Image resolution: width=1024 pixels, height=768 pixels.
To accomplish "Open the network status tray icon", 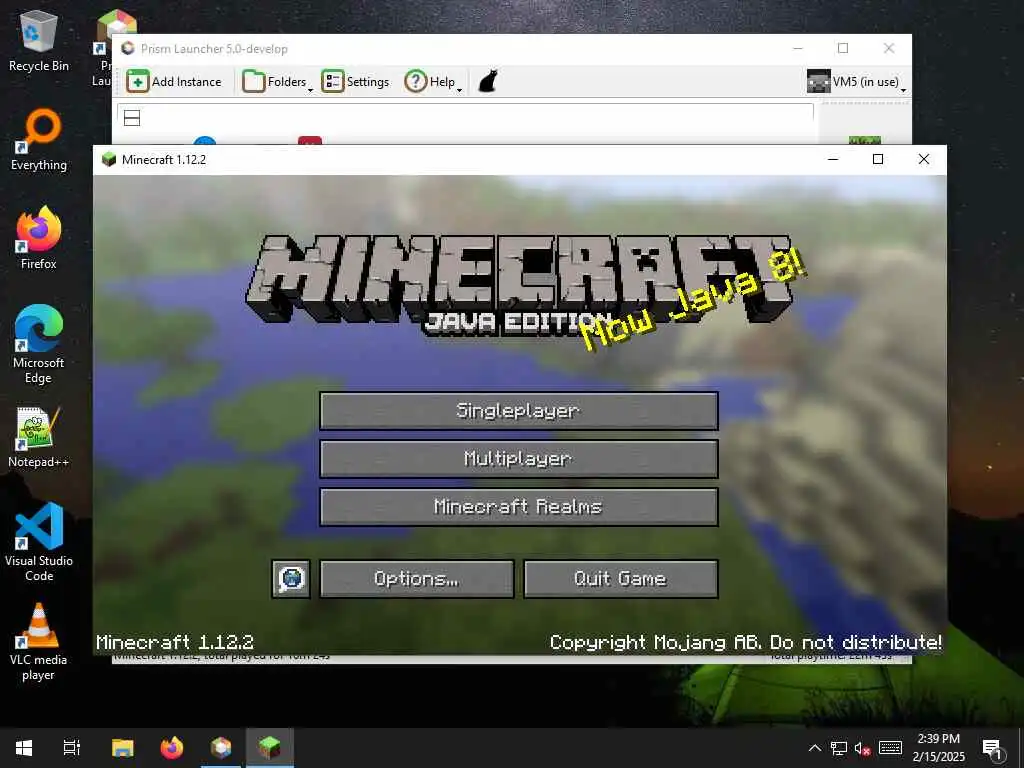I will click(x=839, y=748).
